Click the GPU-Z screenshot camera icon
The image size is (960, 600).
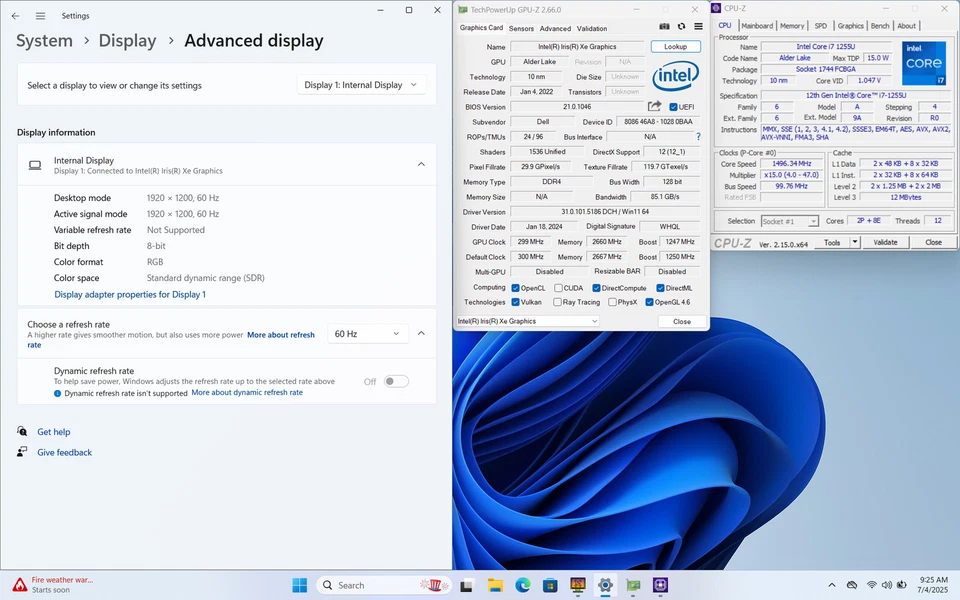click(x=665, y=27)
